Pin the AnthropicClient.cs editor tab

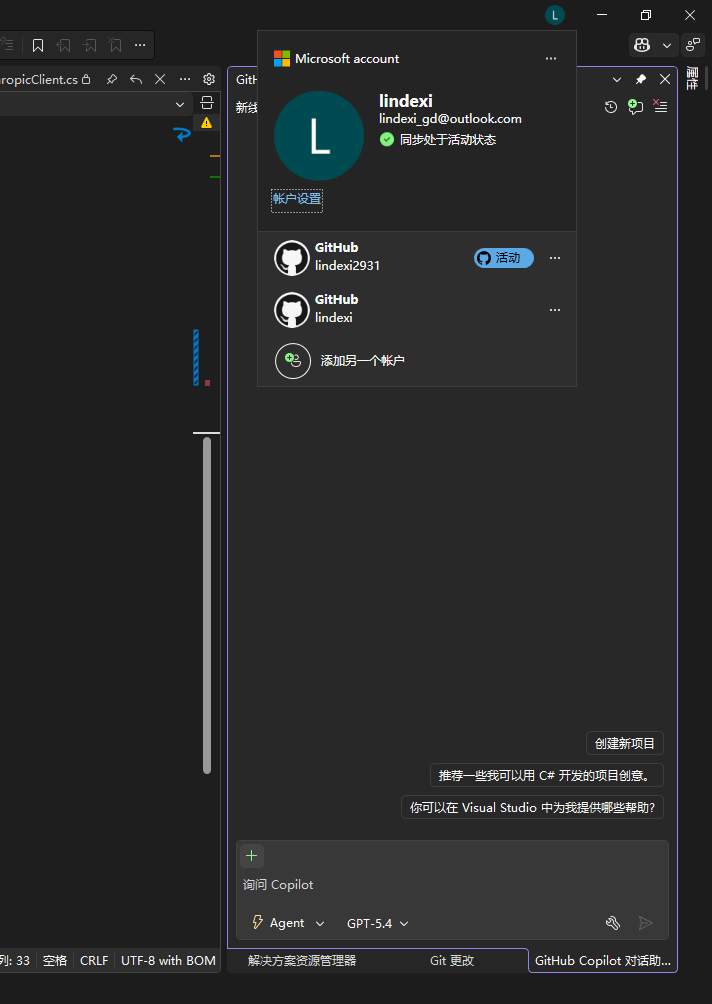click(111, 79)
